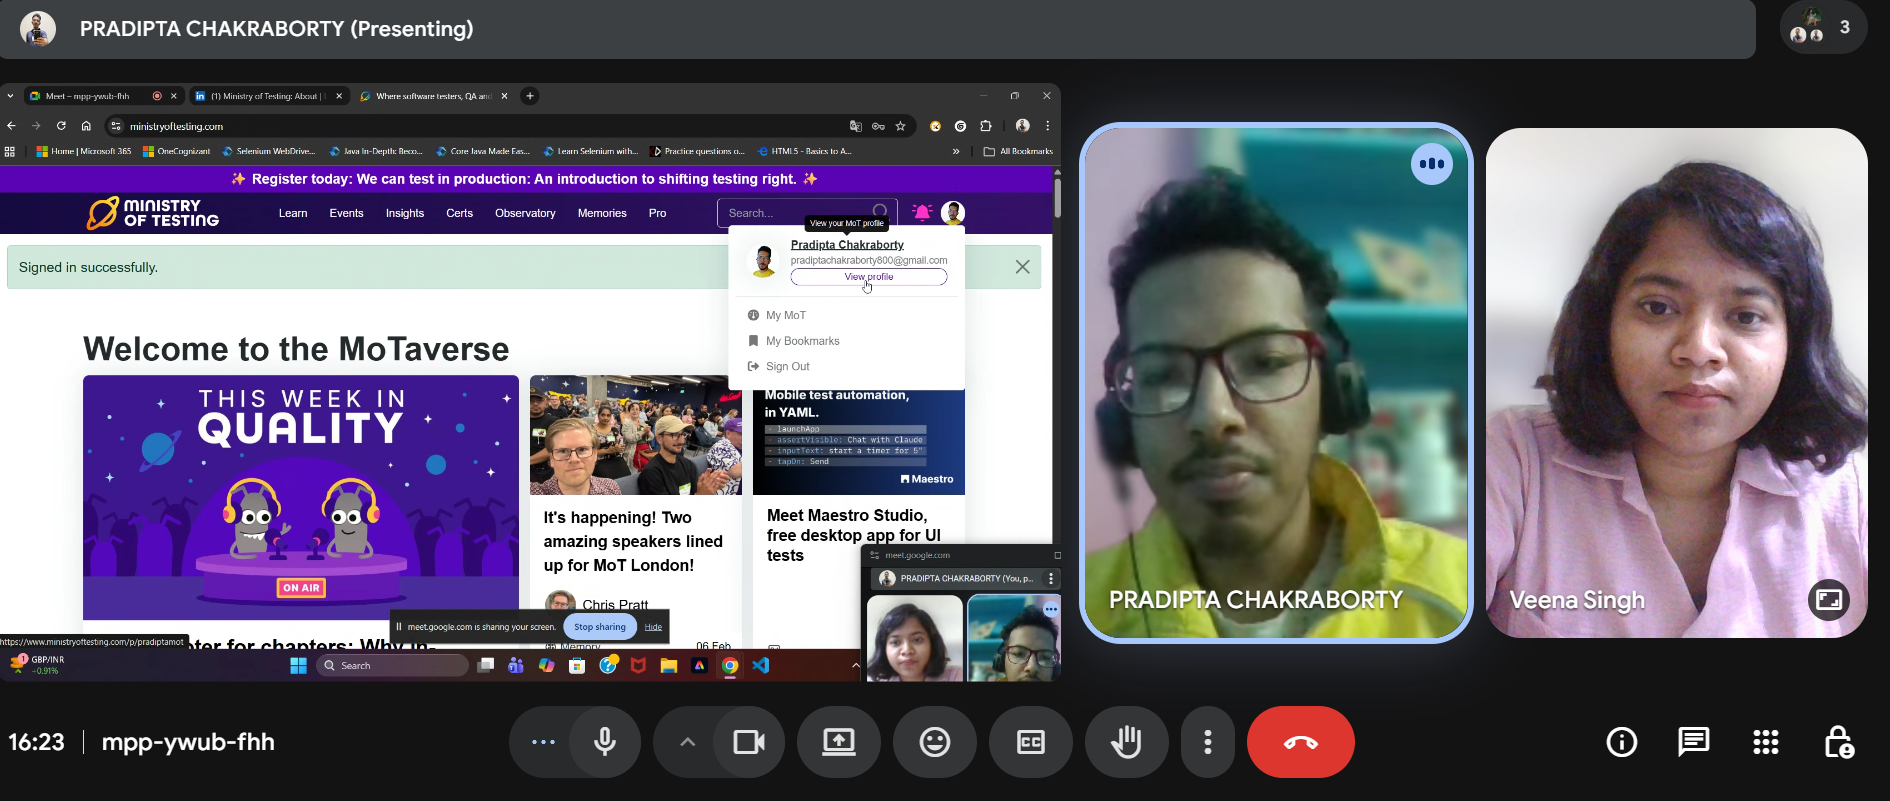
Task: Leave the call with red hang-up button
Action: pos(1300,742)
